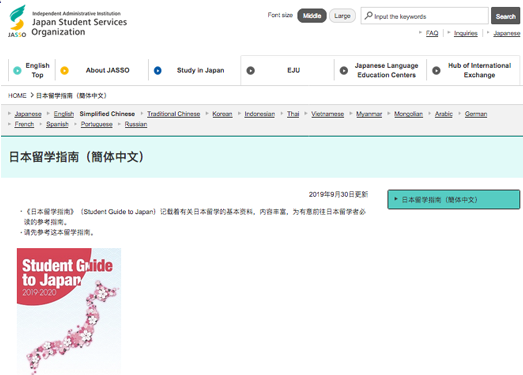Select Korean language version

(x=222, y=114)
